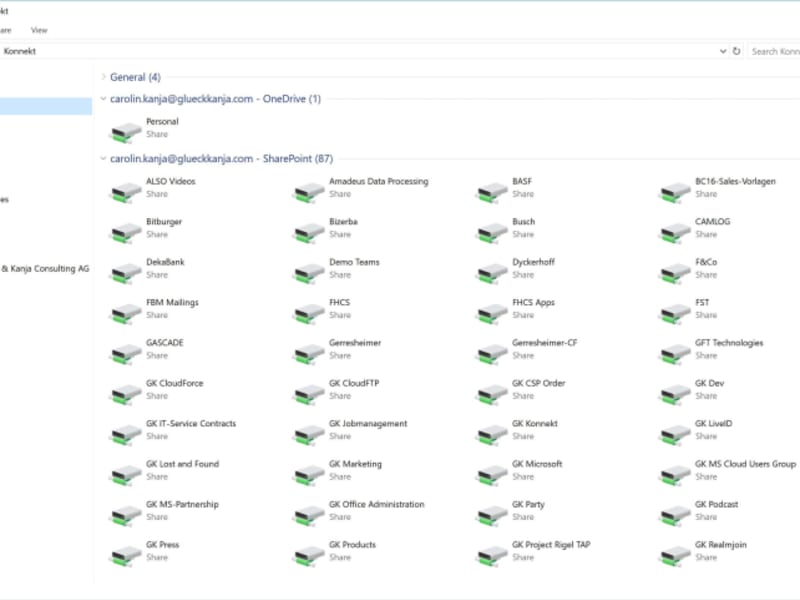Select the GK MS-Partnership share name
Viewport: 800px width, 600px height.
(182, 504)
